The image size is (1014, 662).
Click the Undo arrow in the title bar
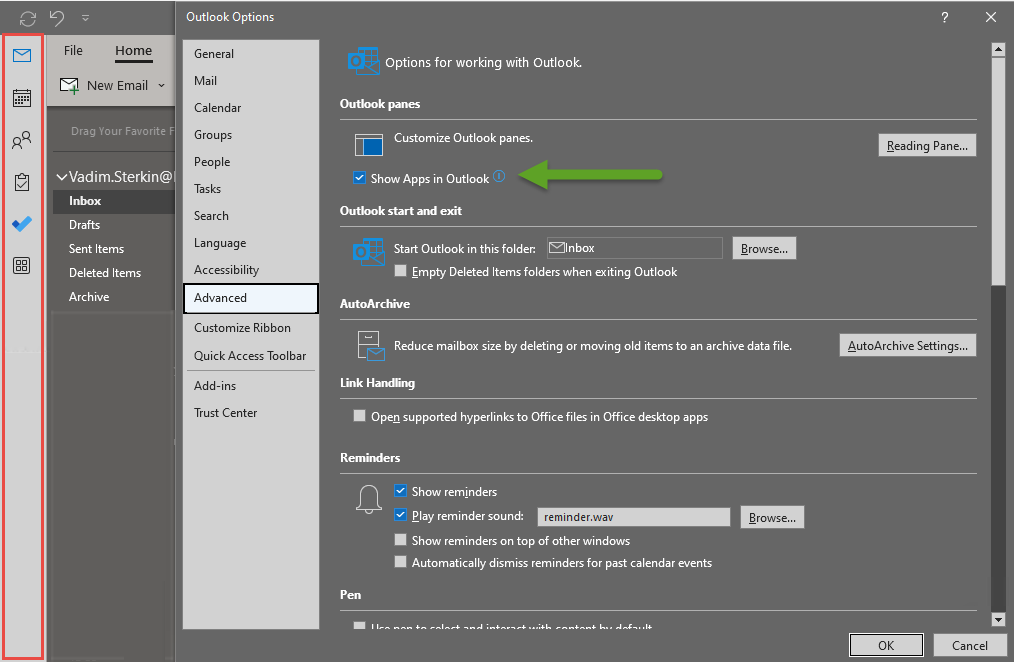57,17
